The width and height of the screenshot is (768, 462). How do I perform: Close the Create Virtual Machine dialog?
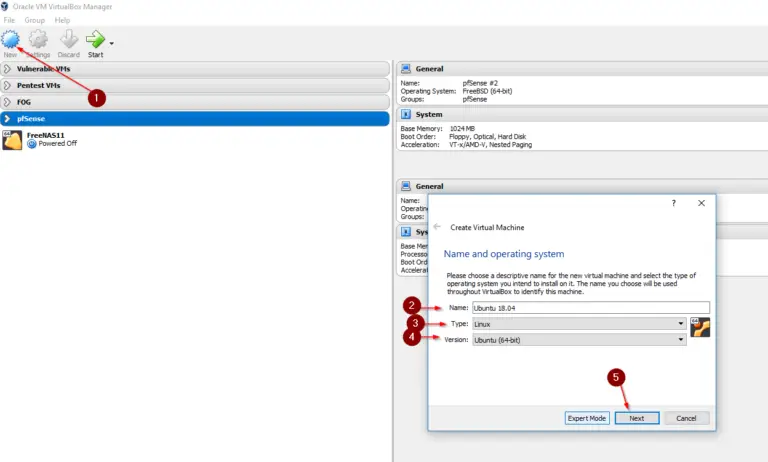pos(701,203)
